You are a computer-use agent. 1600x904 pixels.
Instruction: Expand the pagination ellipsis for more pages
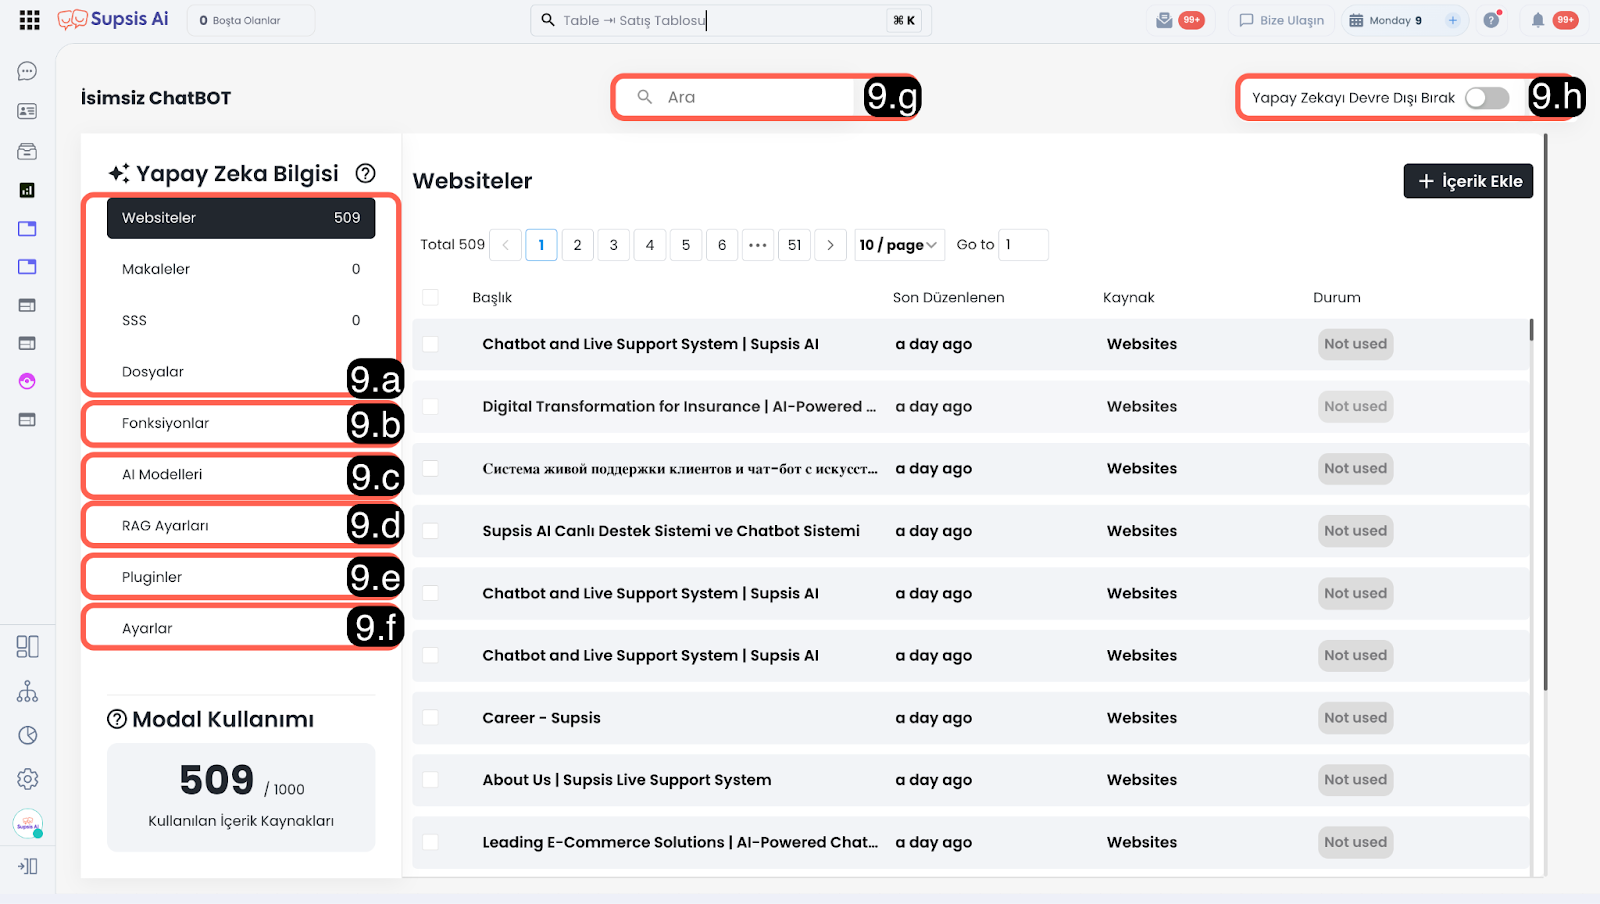[758, 245]
